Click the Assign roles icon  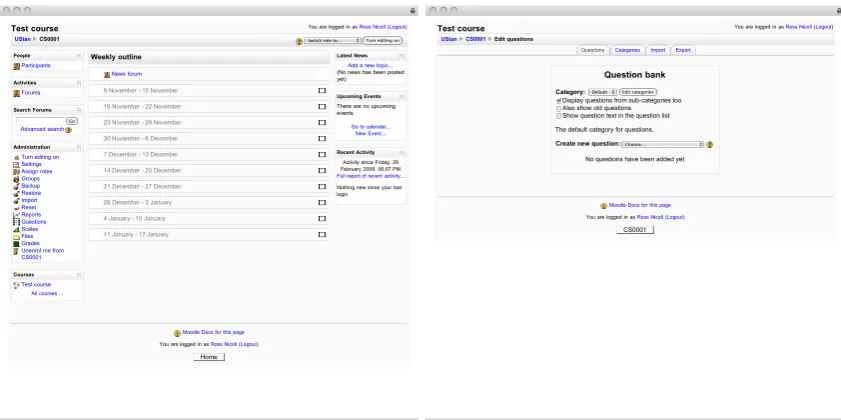pos(17,172)
